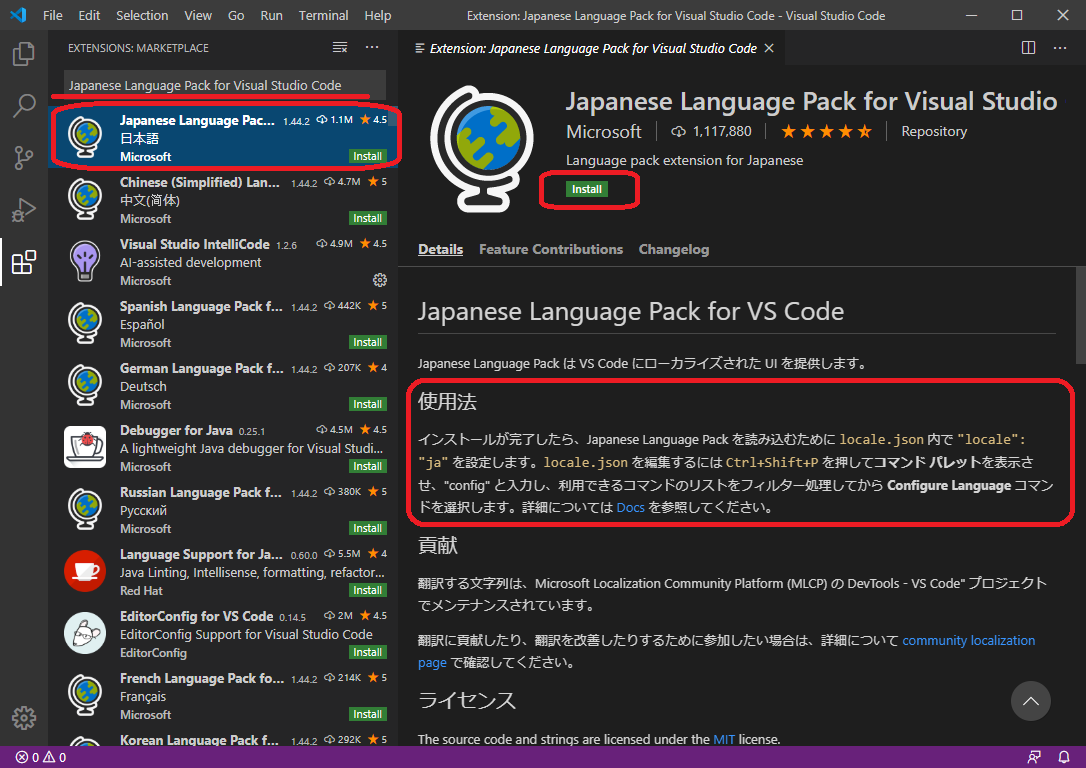Screen dimensions: 1086x768
Task: Open the Extensions view icon
Action: coord(24,262)
